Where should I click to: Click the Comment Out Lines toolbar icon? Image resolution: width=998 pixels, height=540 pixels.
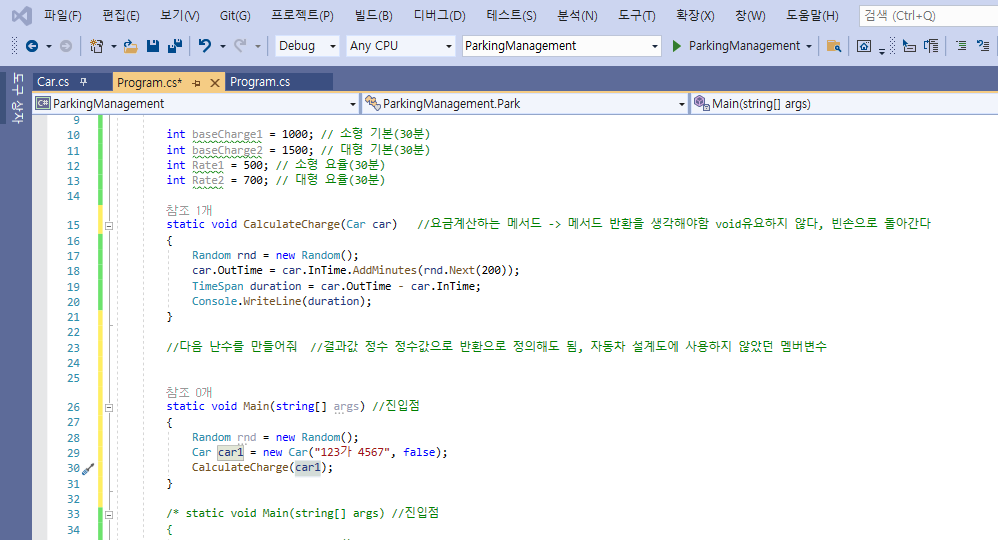(x=983, y=46)
